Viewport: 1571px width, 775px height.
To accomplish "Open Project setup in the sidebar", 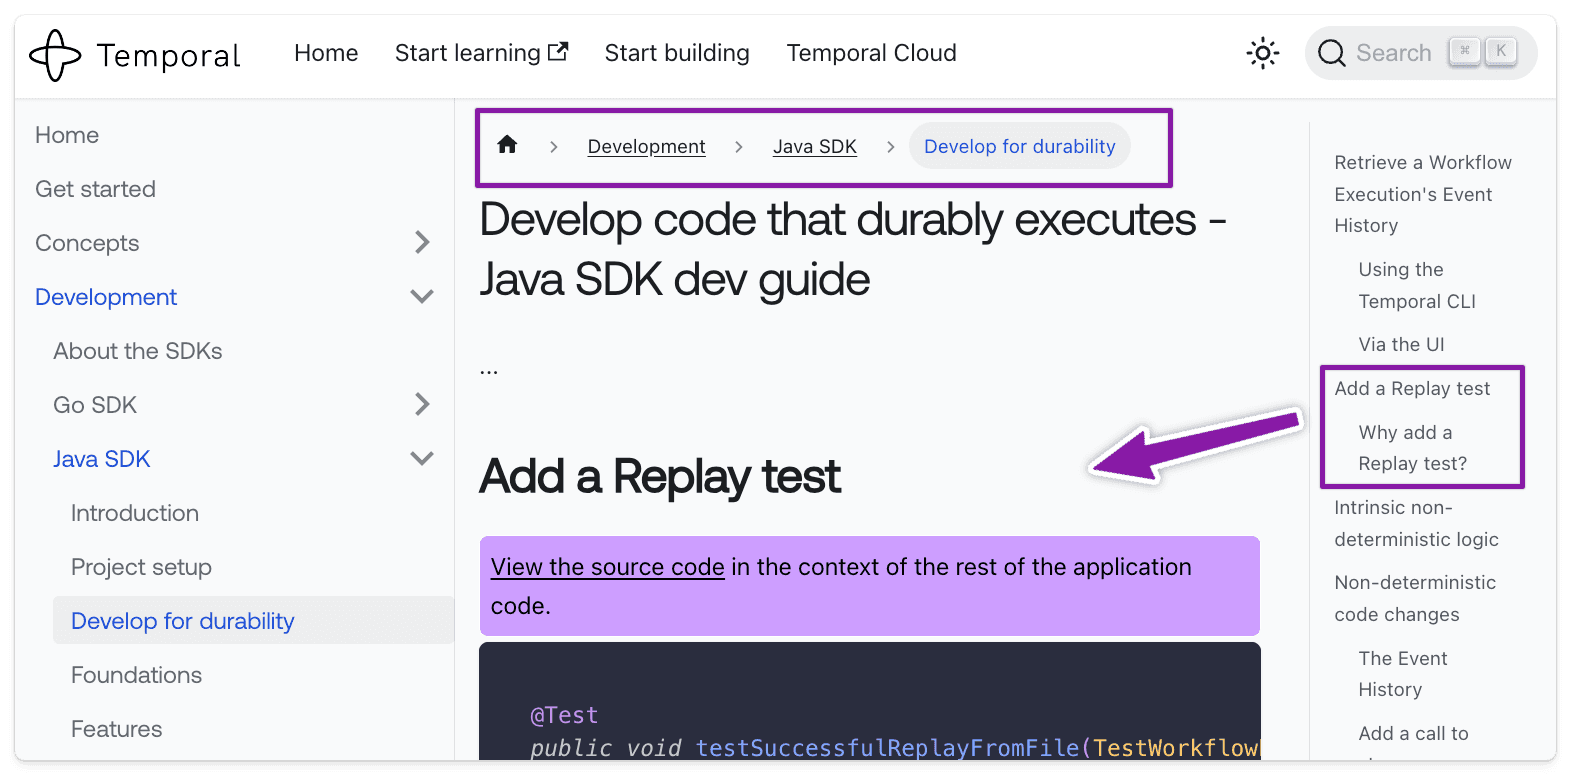I will 141,567.
